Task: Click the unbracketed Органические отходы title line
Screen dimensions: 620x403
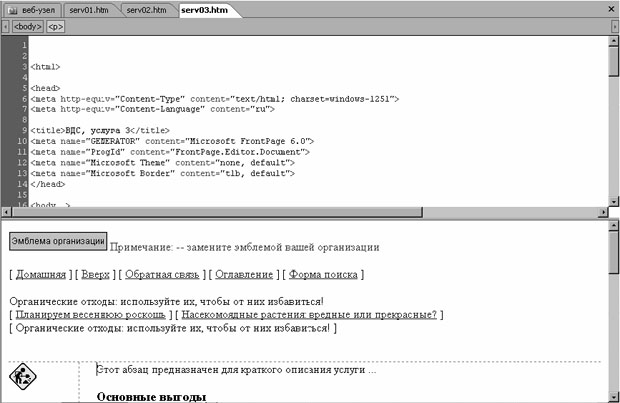Action: [166, 302]
